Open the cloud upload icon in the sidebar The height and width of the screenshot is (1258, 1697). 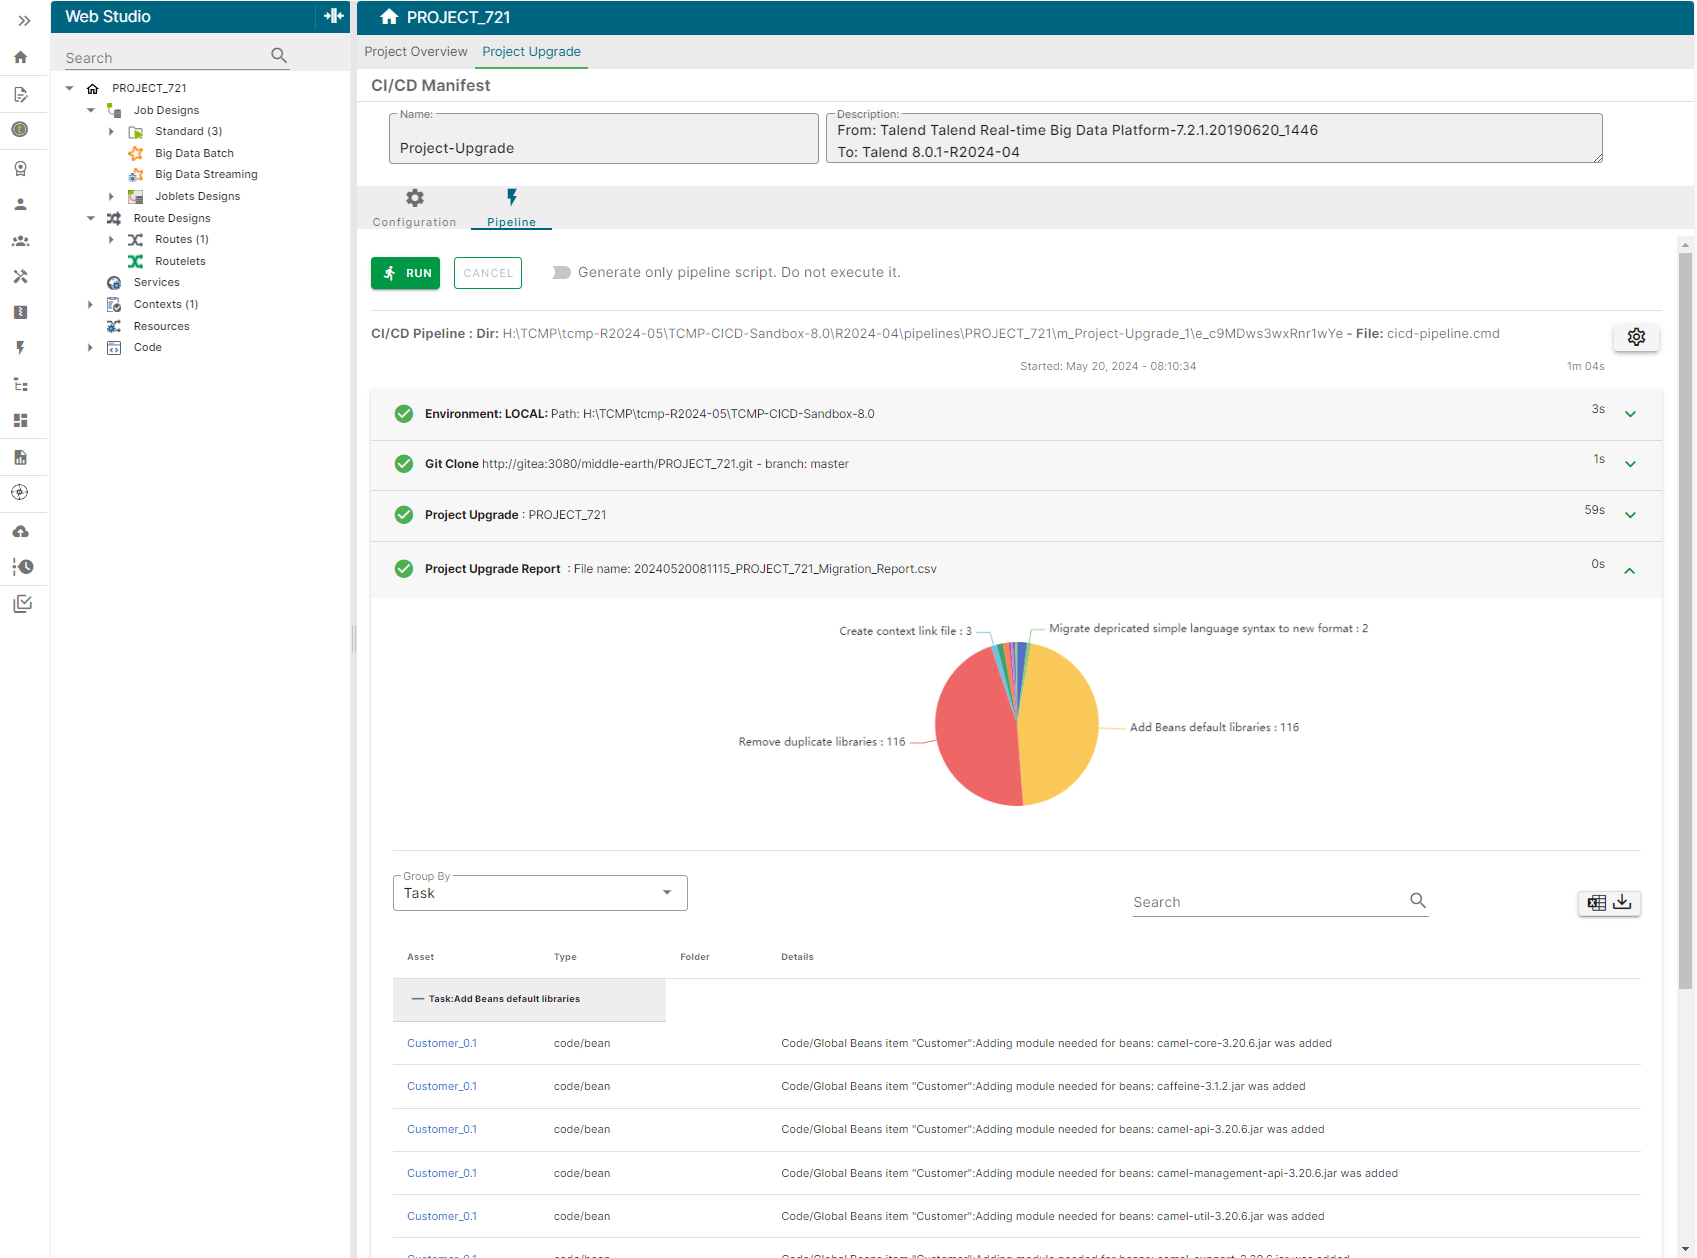click(x=22, y=530)
